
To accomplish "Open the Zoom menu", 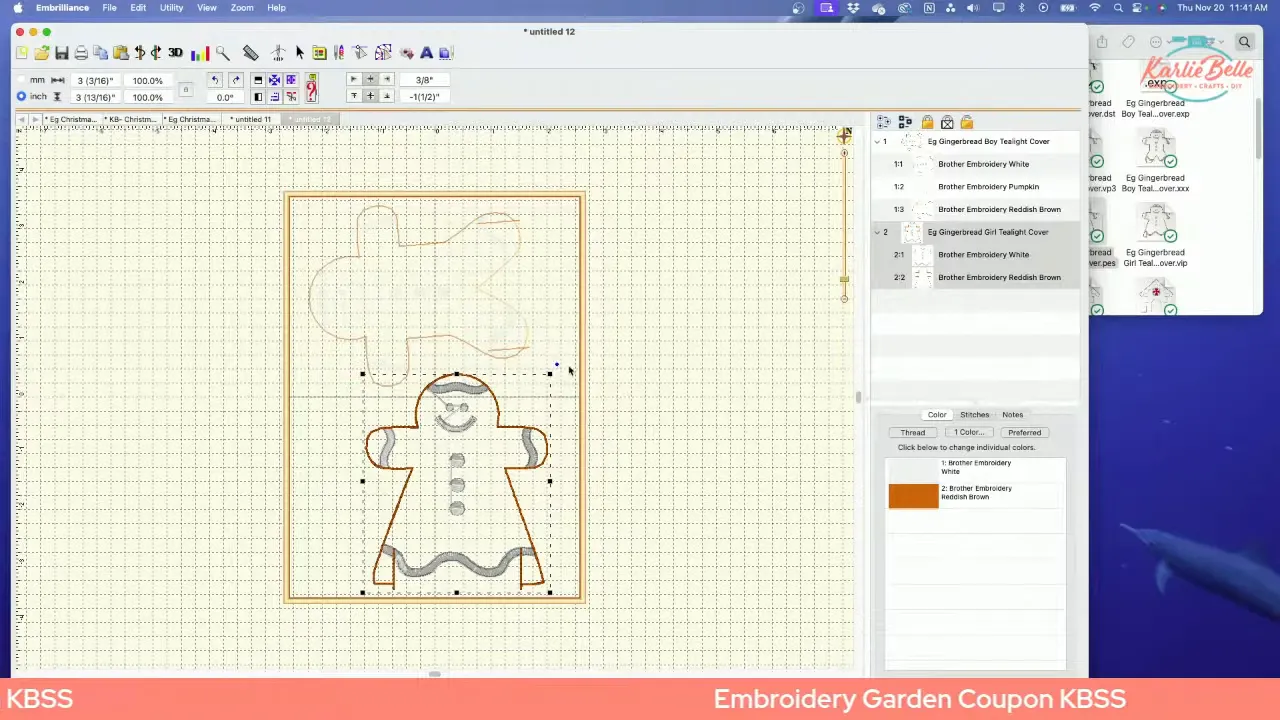I will [242, 7].
